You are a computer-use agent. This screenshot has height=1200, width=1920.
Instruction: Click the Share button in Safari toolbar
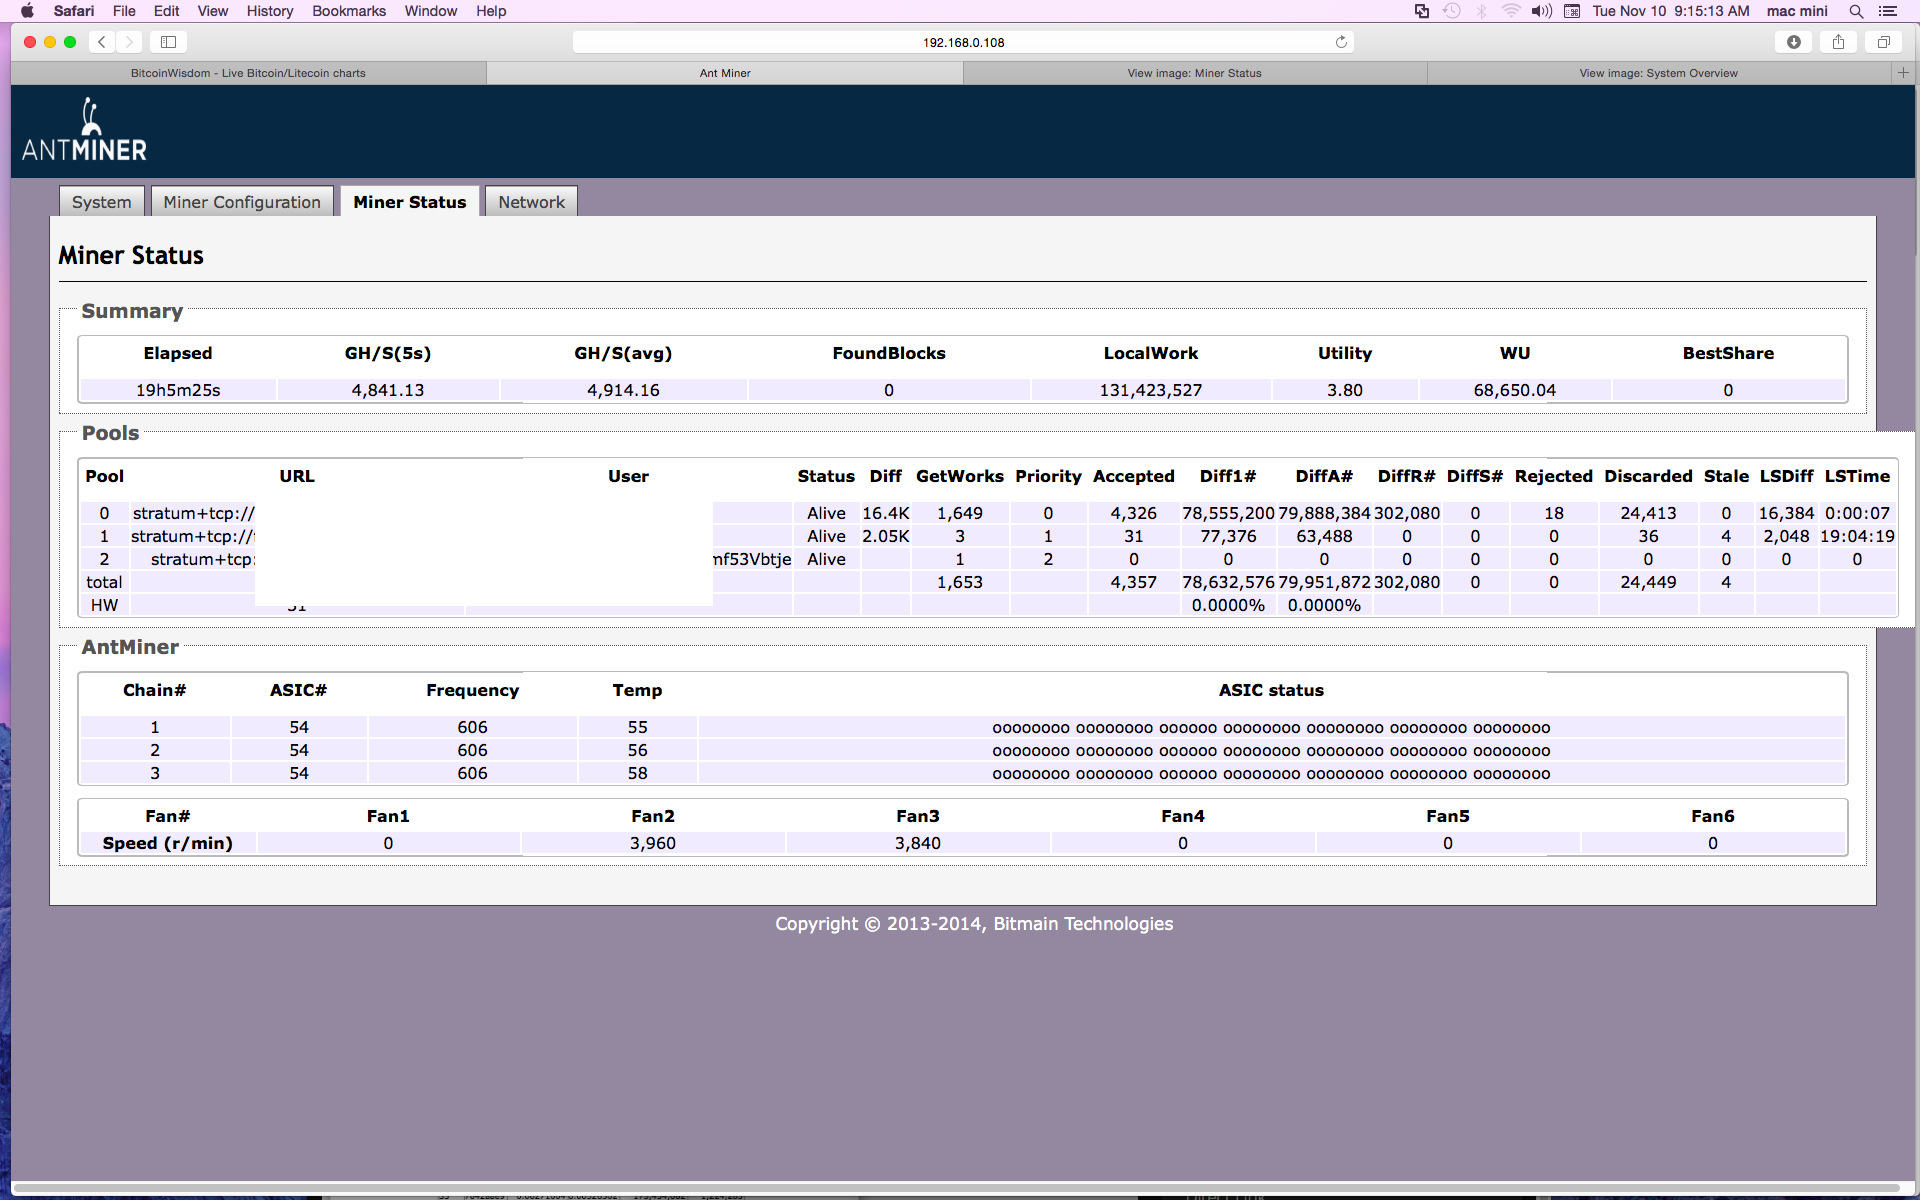pos(1838,42)
